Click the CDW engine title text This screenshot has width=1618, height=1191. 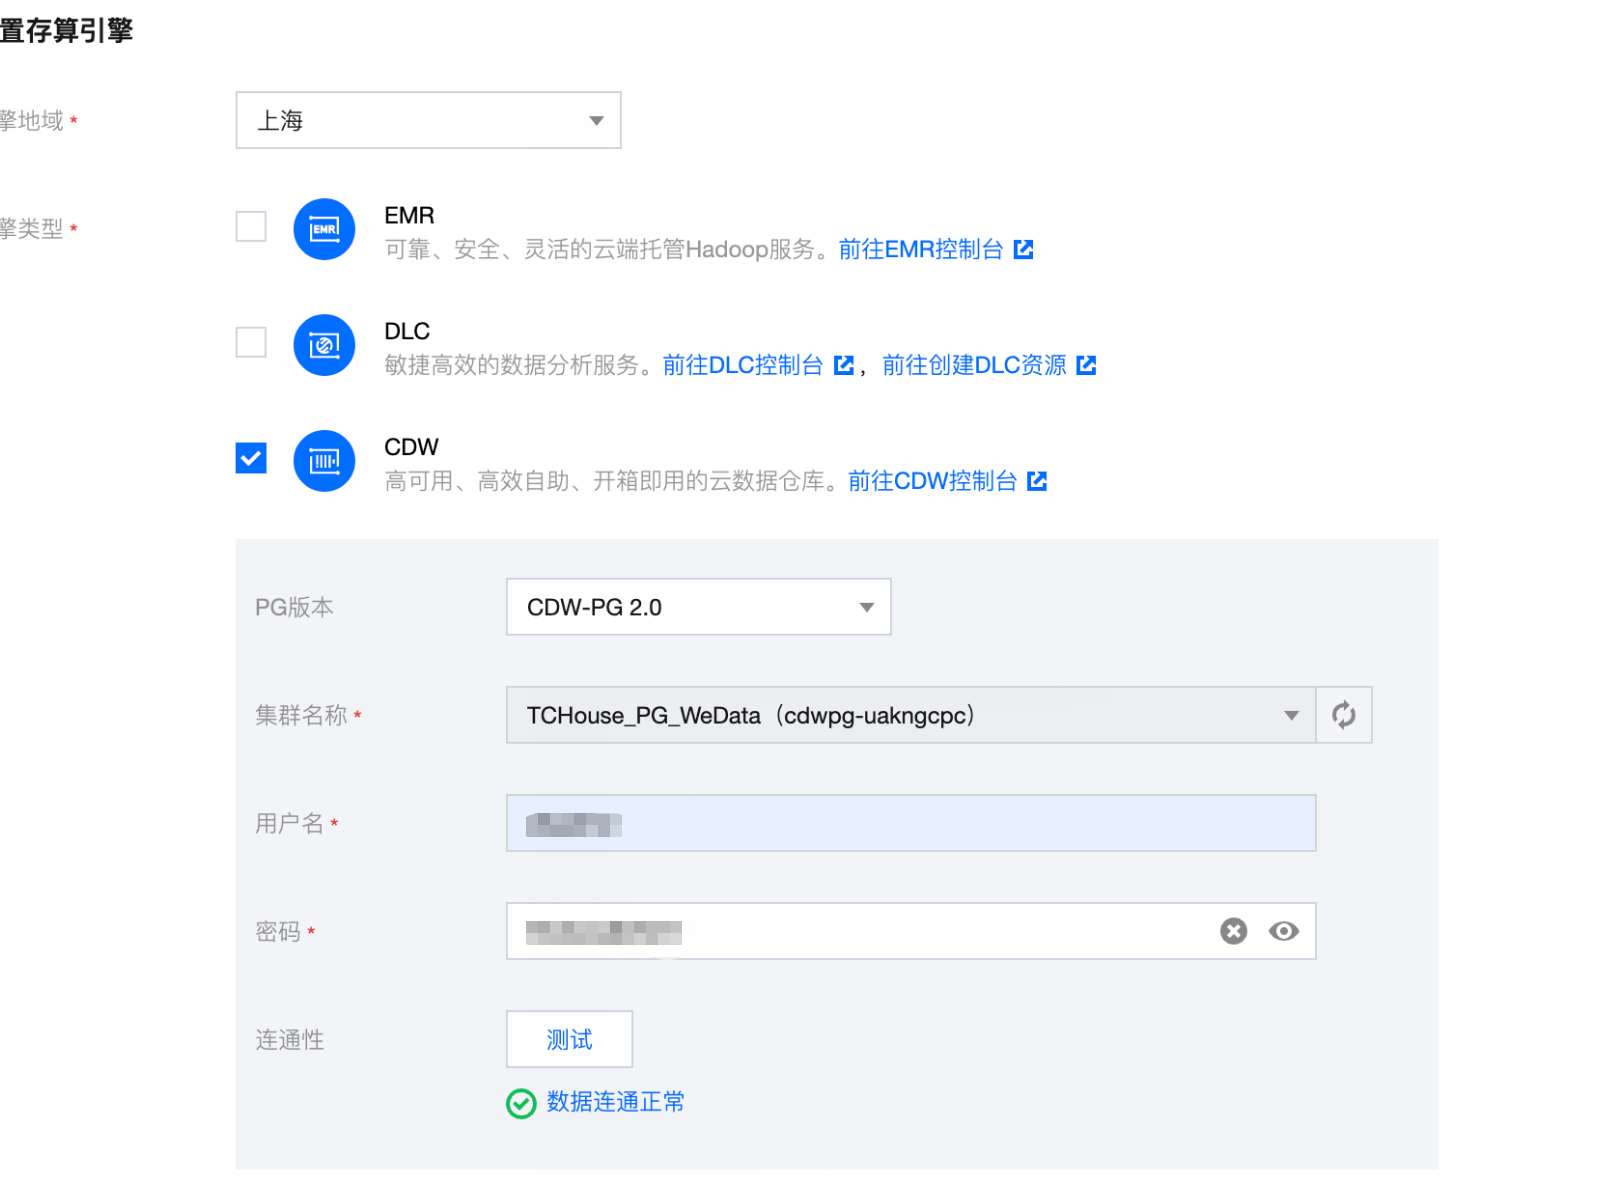tap(411, 447)
